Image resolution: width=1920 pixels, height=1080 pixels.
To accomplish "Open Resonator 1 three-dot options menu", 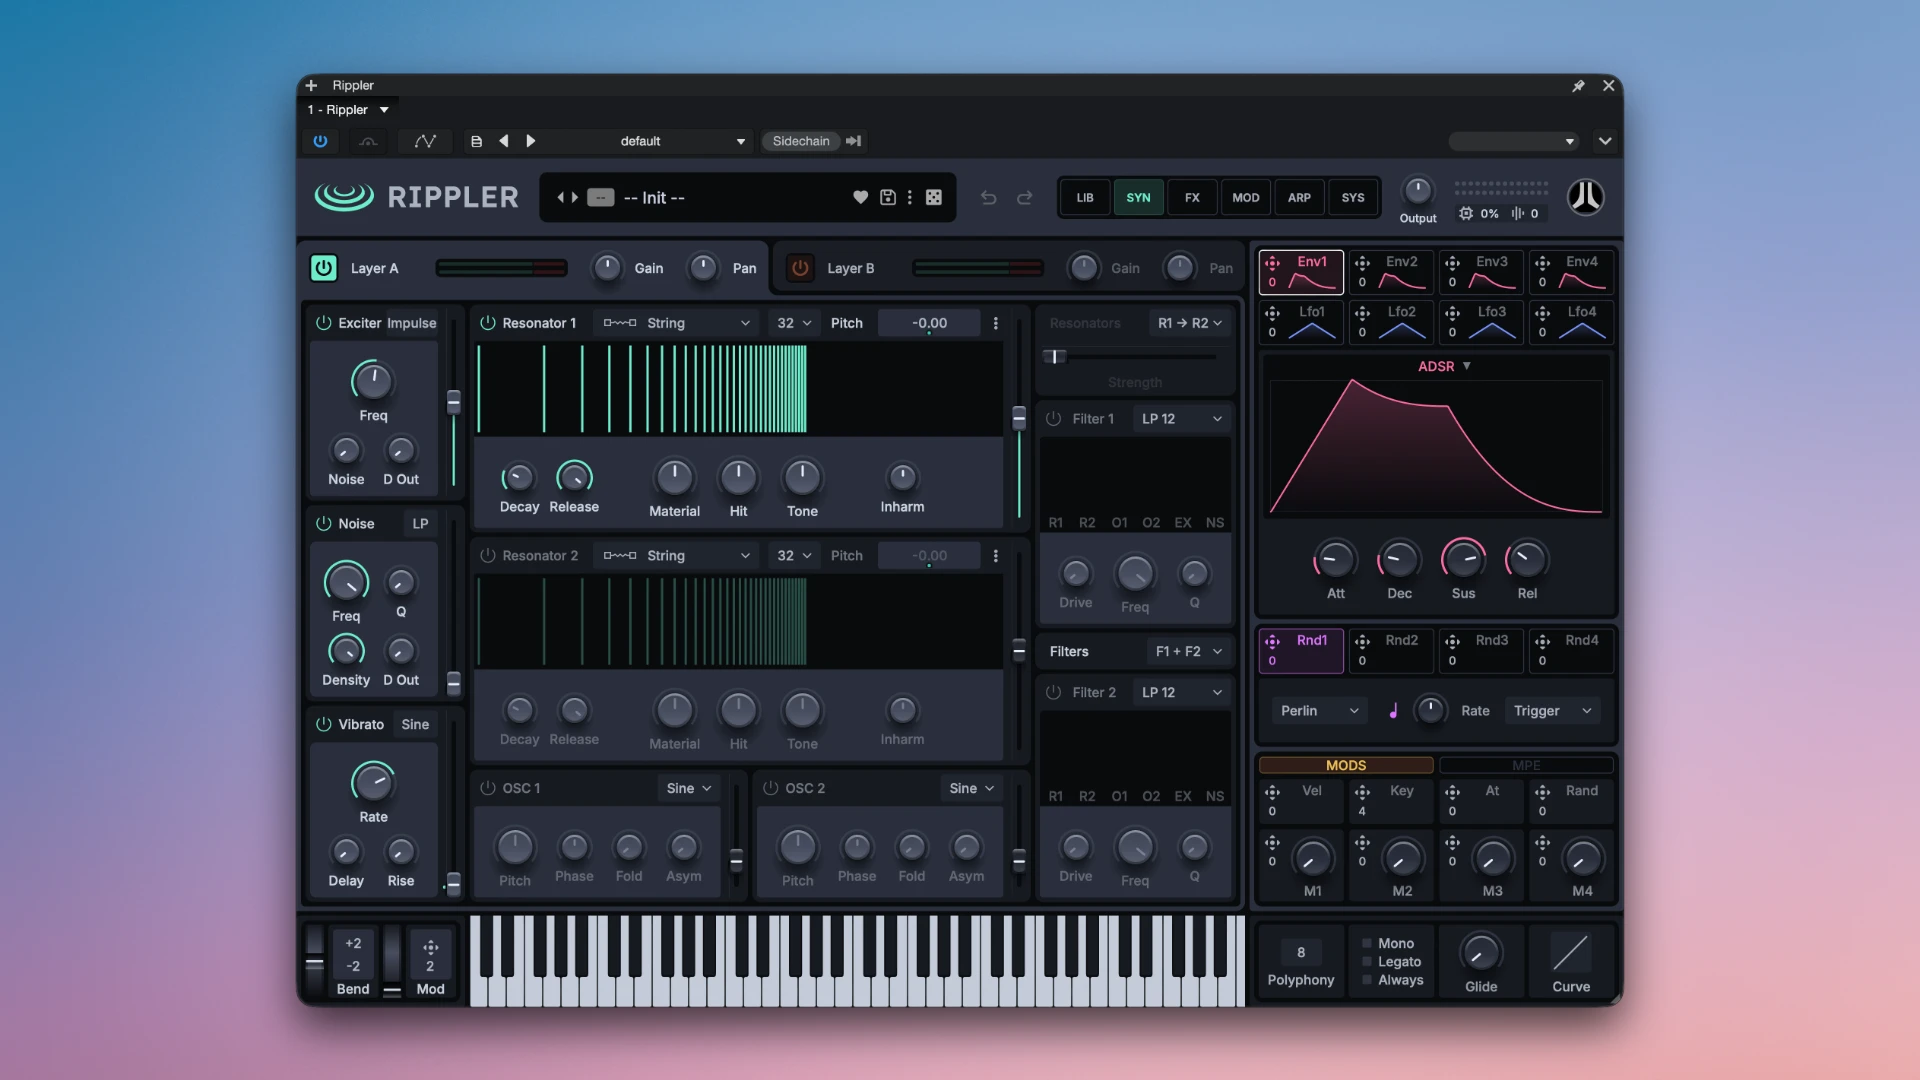I will [x=995, y=323].
